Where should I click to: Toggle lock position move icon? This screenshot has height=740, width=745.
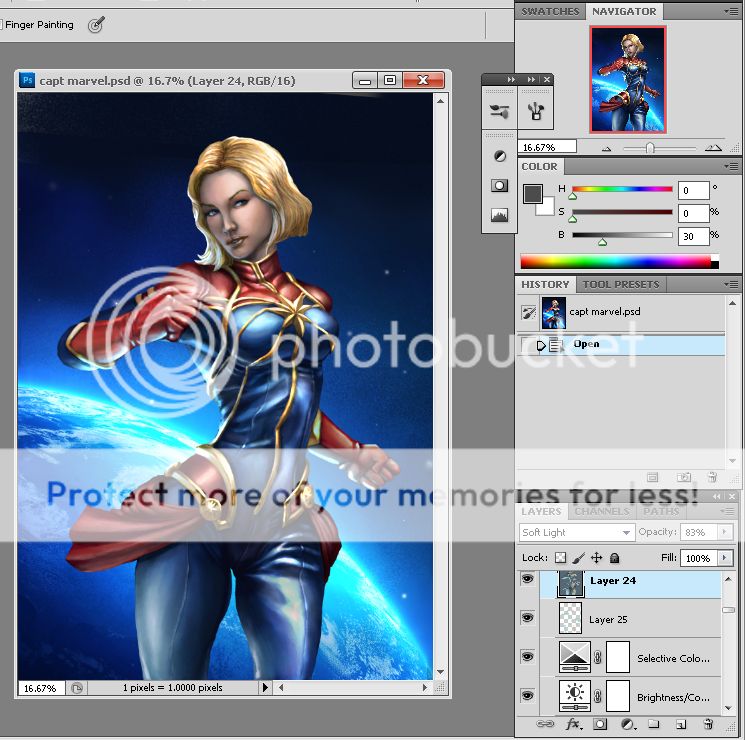[x=596, y=557]
